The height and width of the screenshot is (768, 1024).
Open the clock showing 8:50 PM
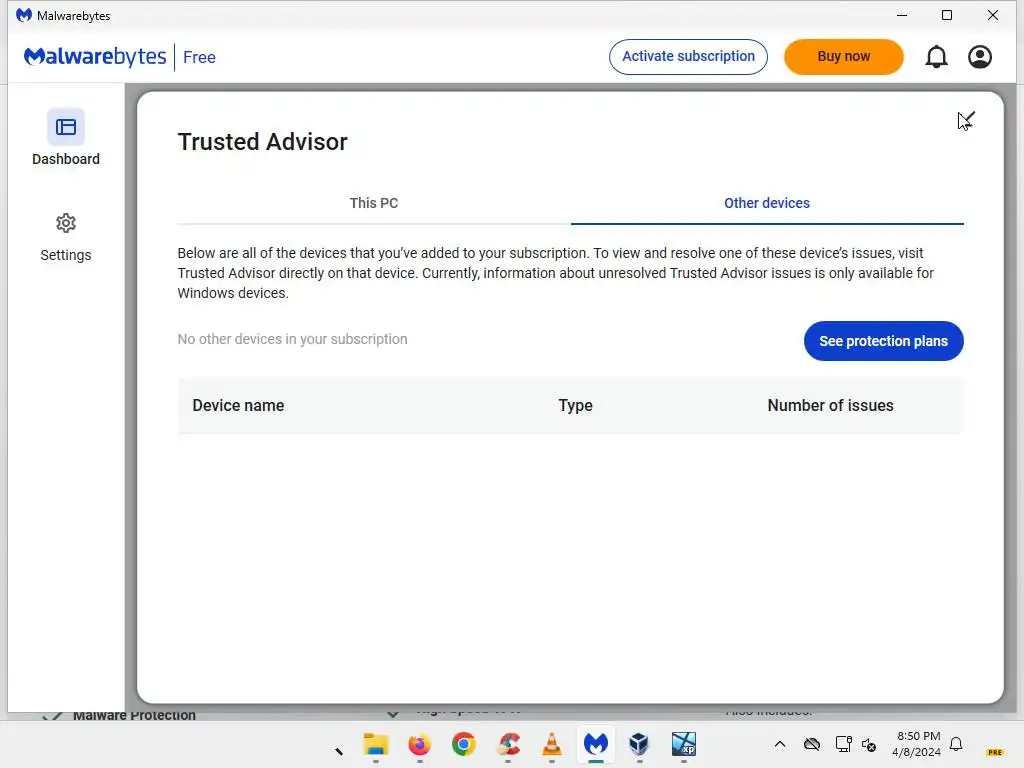pyautogui.click(x=917, y=744)
